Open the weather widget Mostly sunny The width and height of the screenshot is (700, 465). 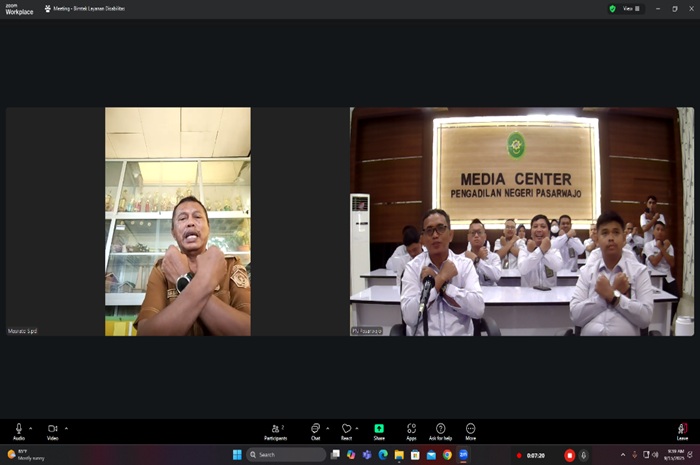click(x=27, y=455)
